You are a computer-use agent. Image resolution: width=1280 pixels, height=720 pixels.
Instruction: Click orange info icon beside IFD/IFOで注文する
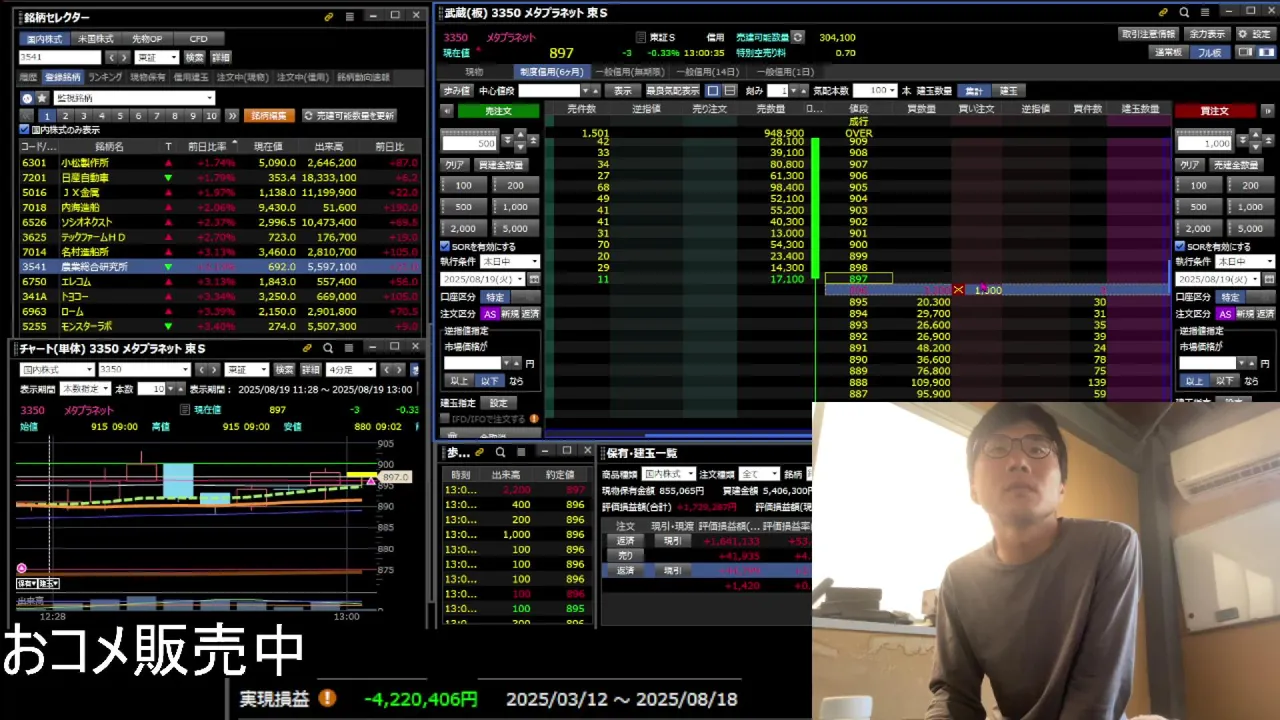click(x=535, y=419)
